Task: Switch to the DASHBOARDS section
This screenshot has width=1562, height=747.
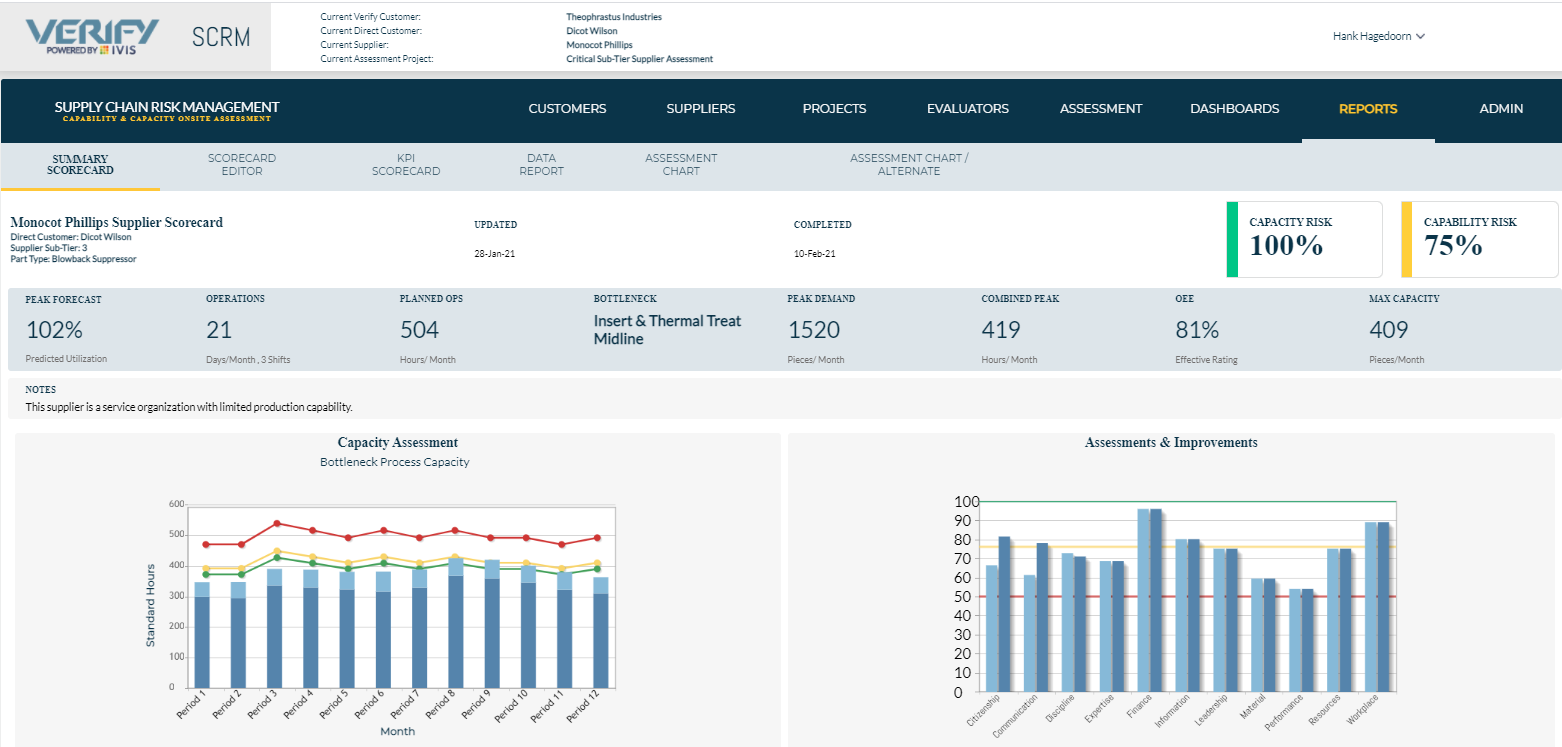Action: [1234, 108]
